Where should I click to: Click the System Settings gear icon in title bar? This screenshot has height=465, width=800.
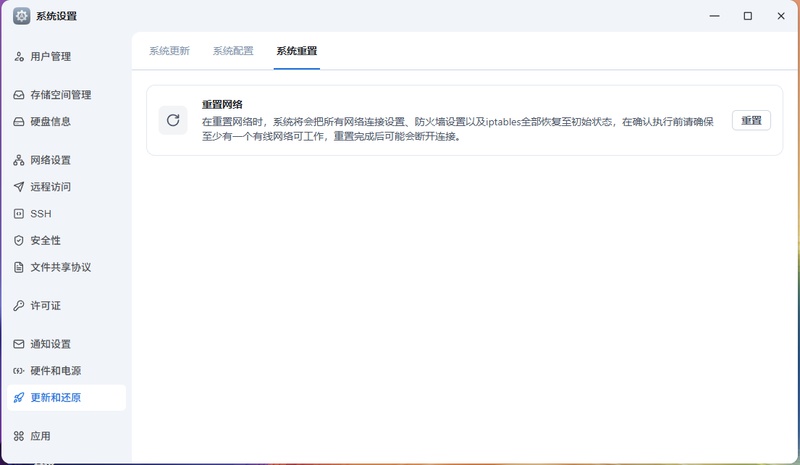coord(21,16)
